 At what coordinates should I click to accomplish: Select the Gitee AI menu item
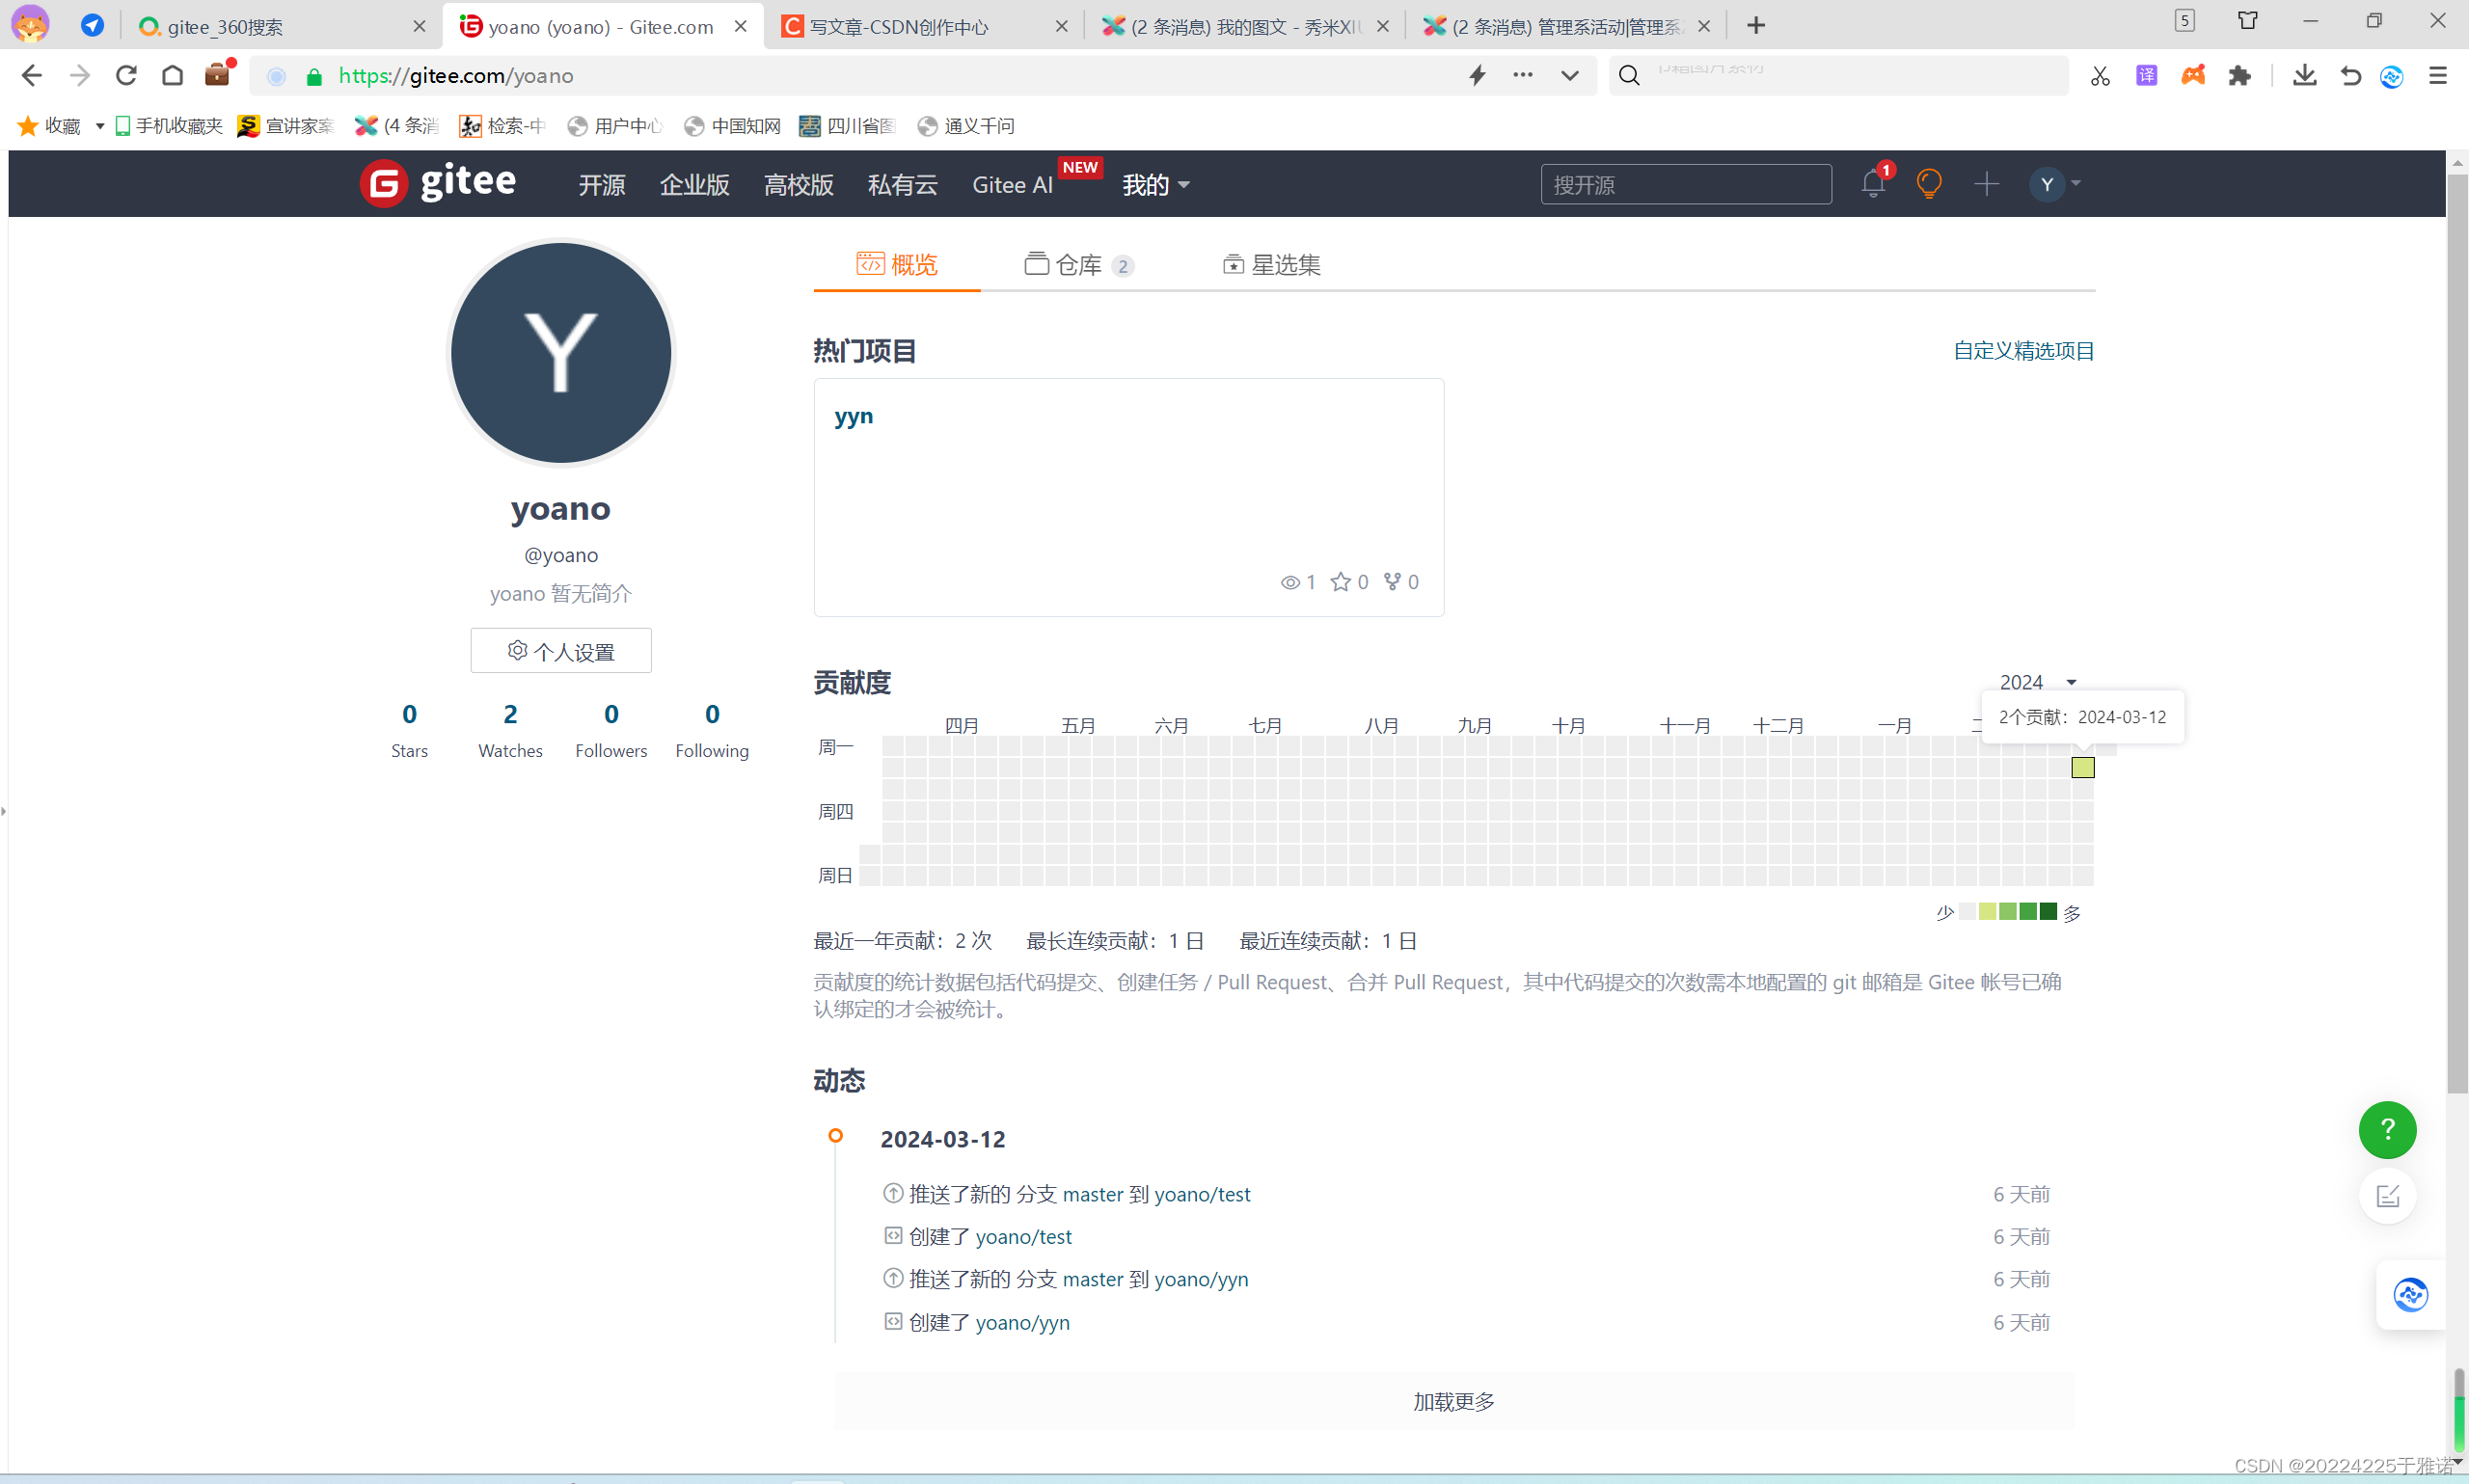[x=1012, y=185]
